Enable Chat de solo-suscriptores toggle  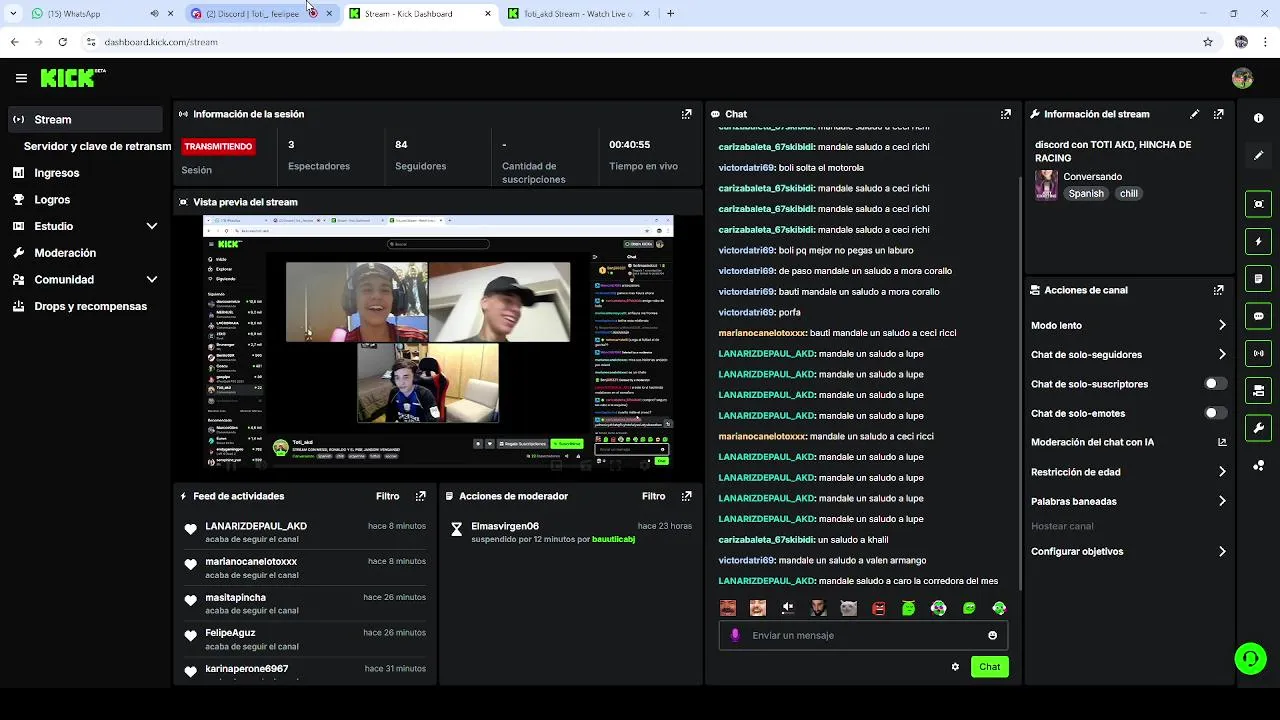[x=1216, y=384]
